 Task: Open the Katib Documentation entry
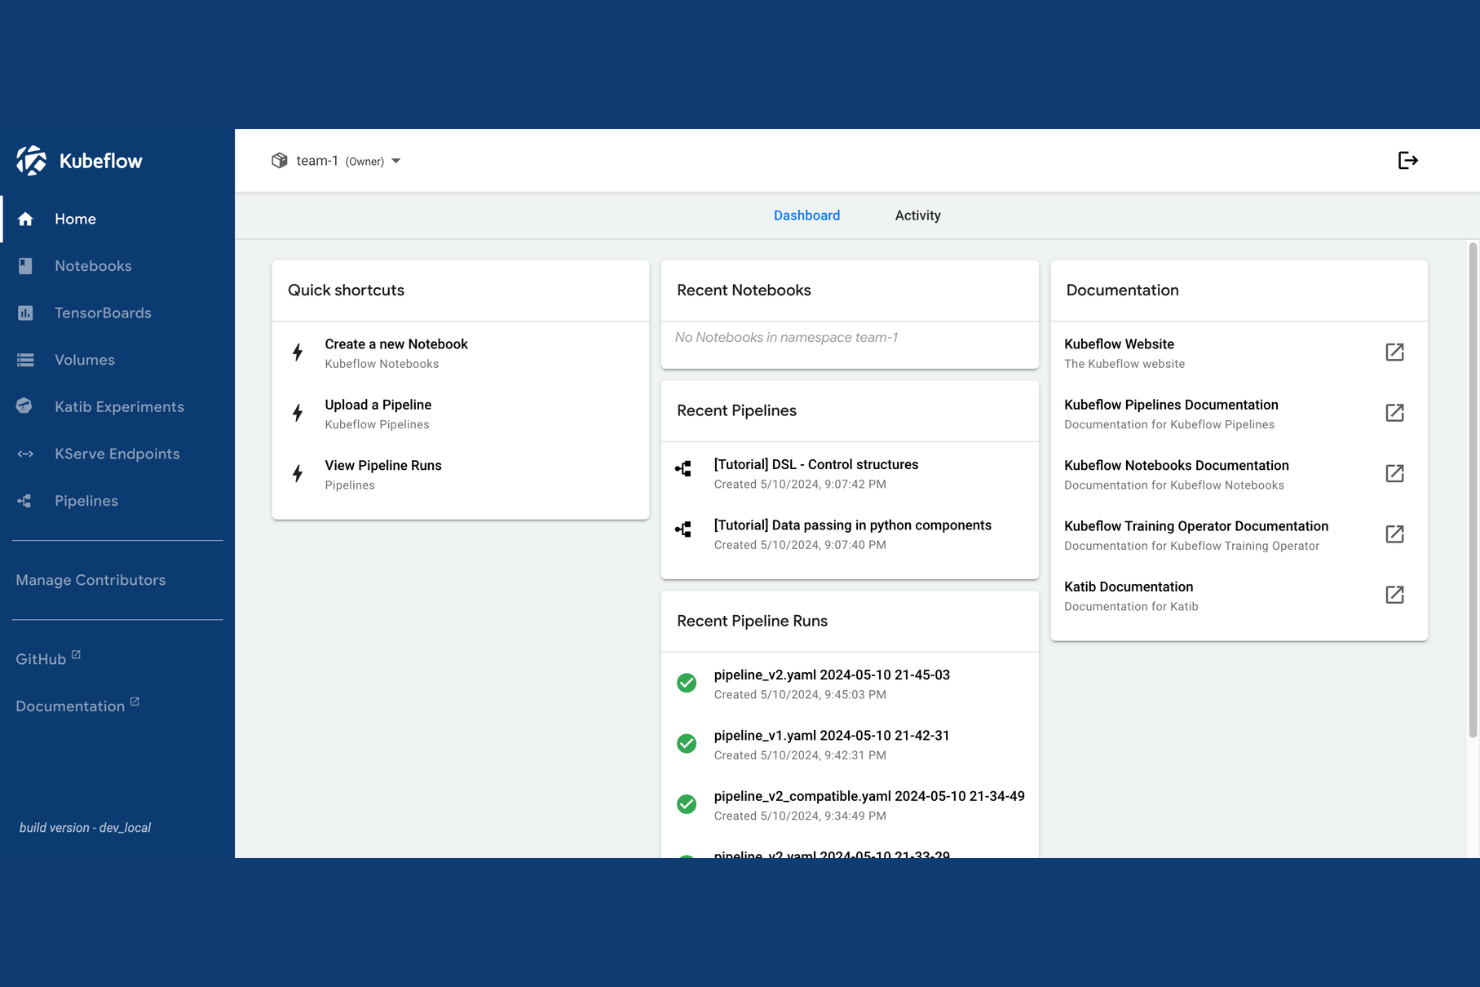(x=1239, y=596)
